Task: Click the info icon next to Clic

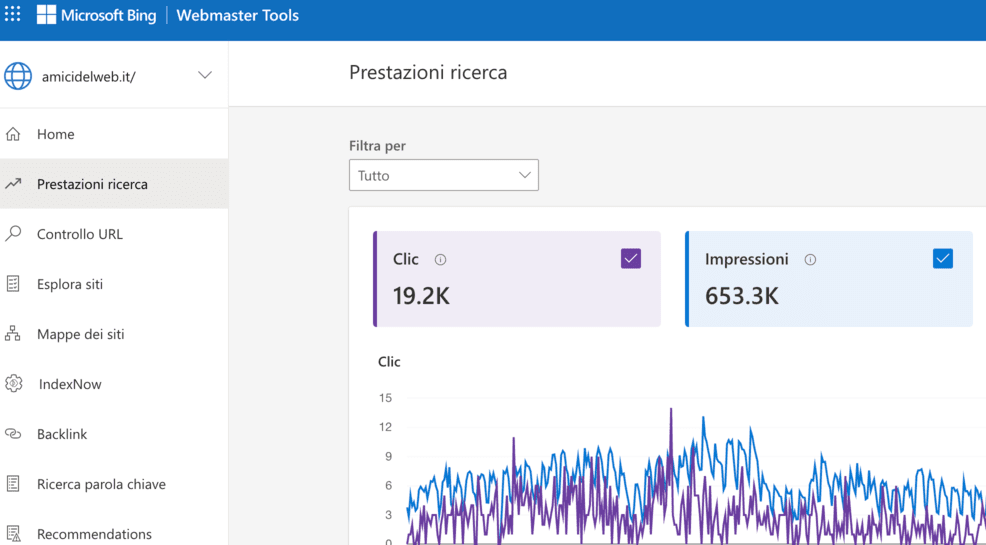Action: pyautogui.click(x=440, y=260)
